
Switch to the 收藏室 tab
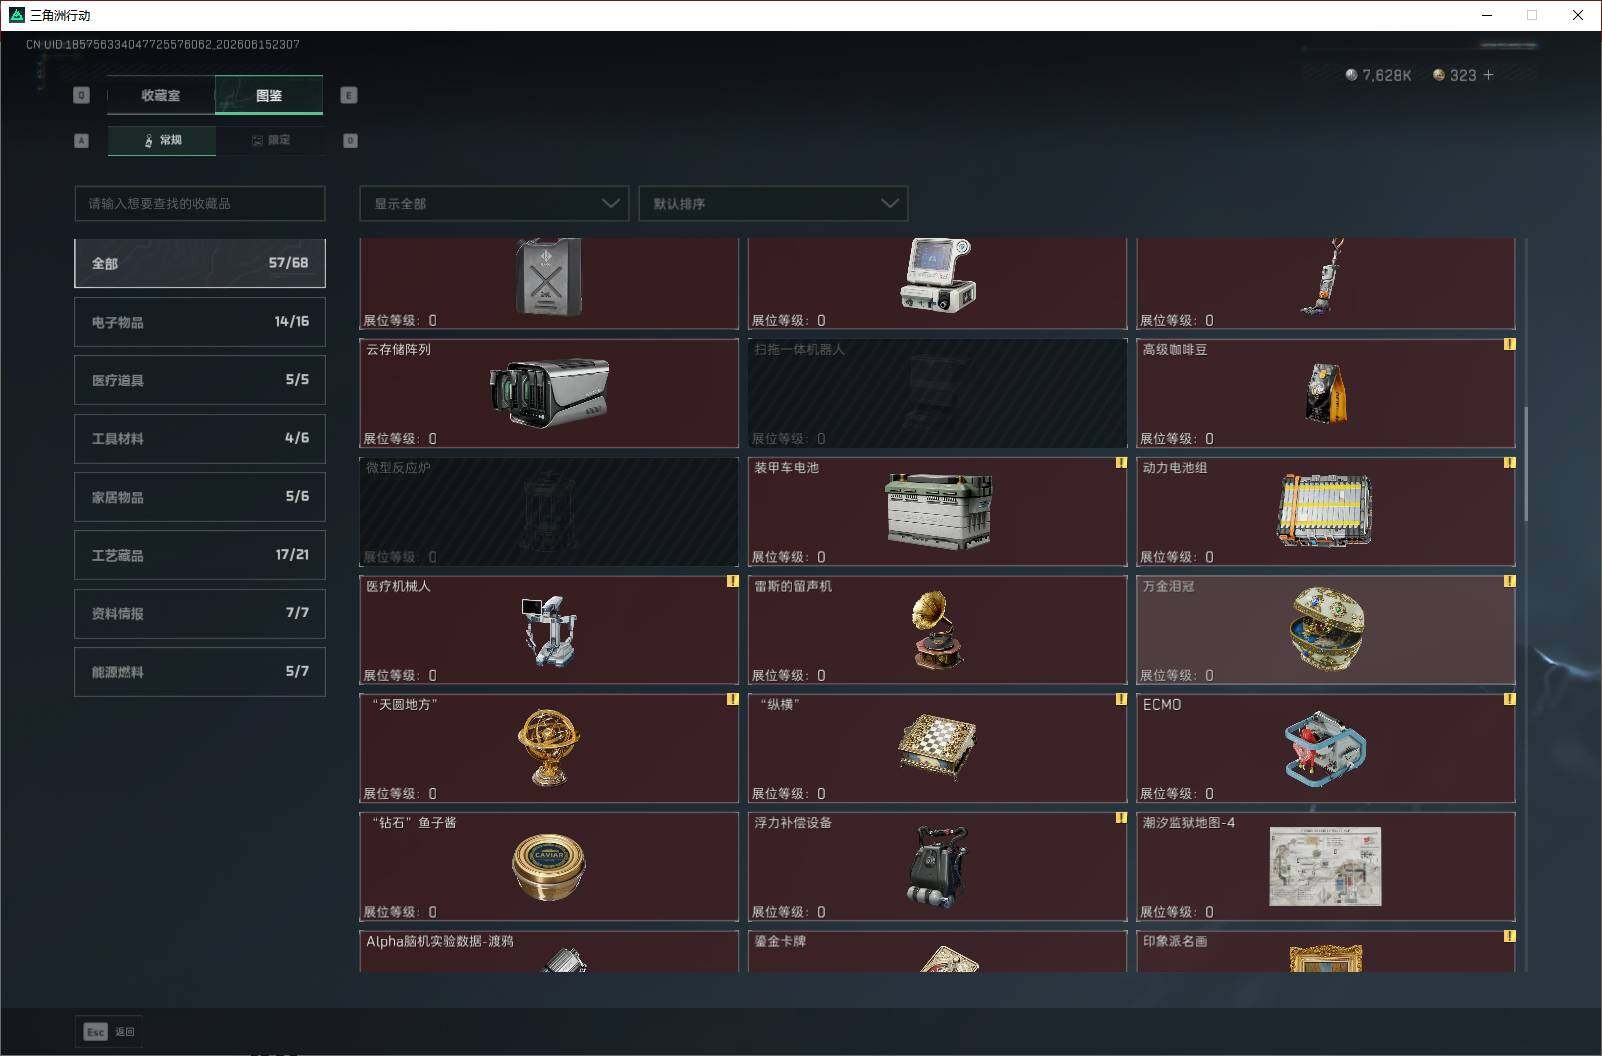tap(161, 95)
